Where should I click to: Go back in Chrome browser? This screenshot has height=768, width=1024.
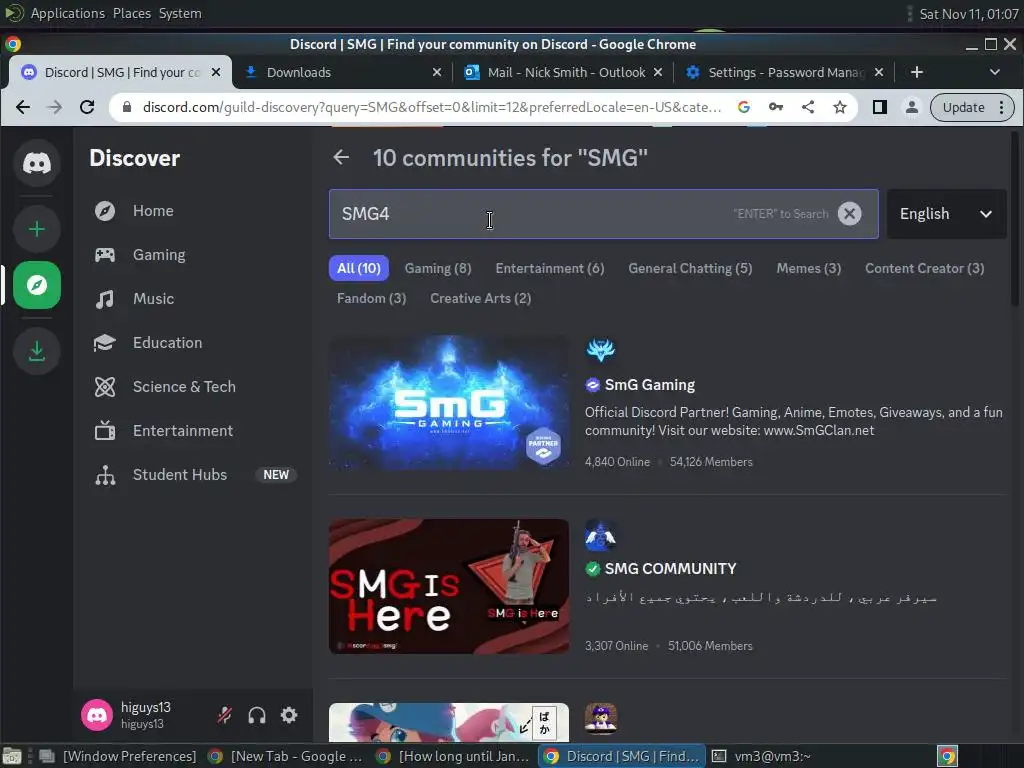pos(23,108)
